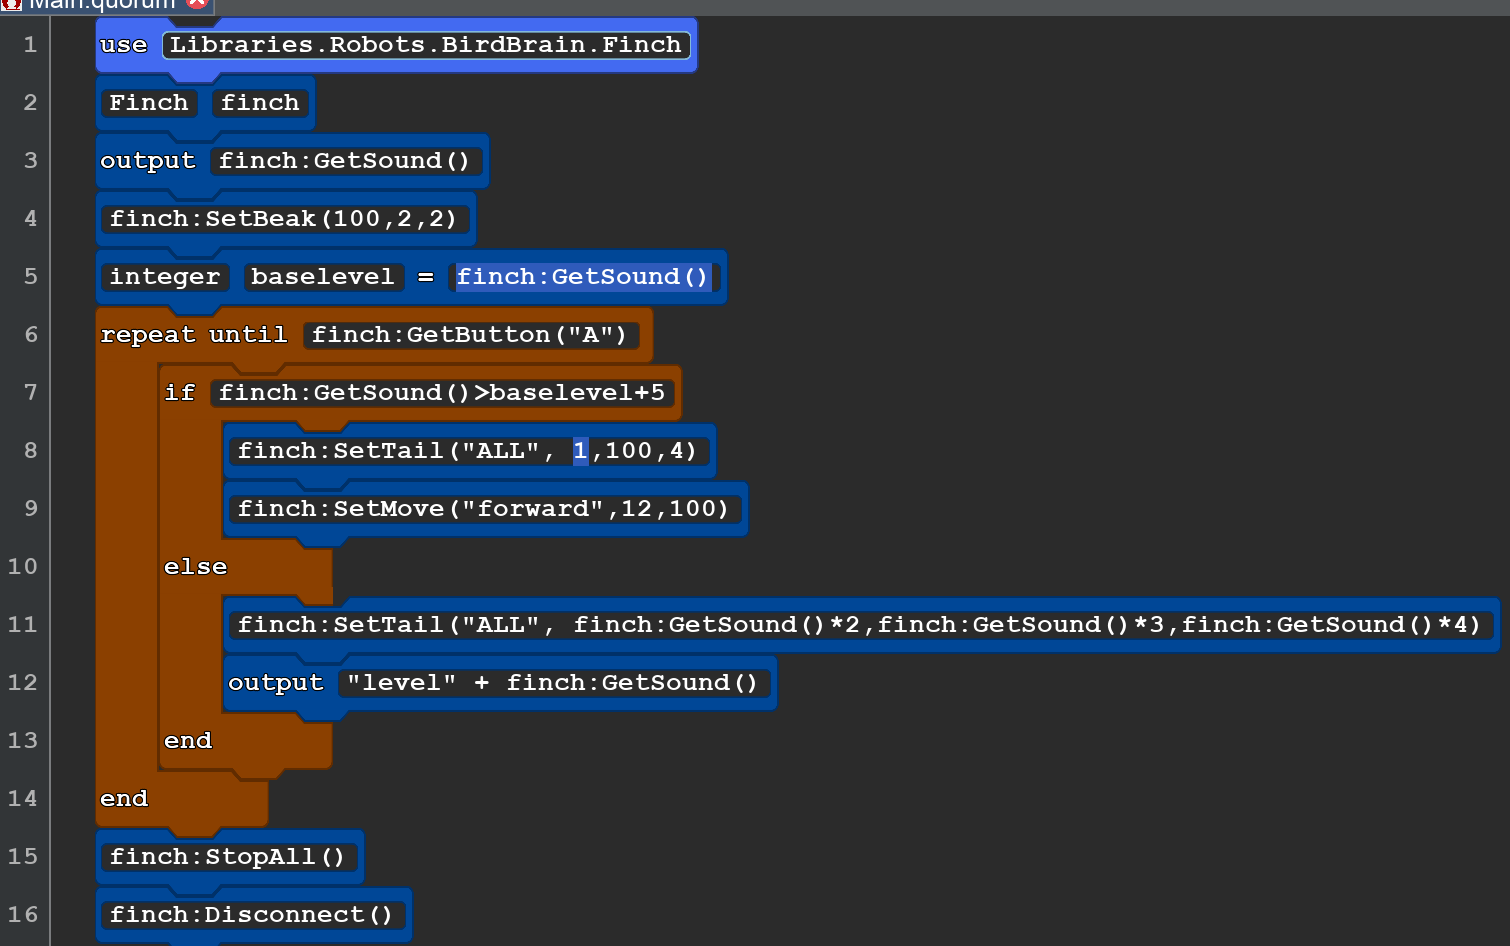Image resolution: width=1510 pixels, height=946 pixels.
Task: Click the end block closing the if
Action: 188,740
